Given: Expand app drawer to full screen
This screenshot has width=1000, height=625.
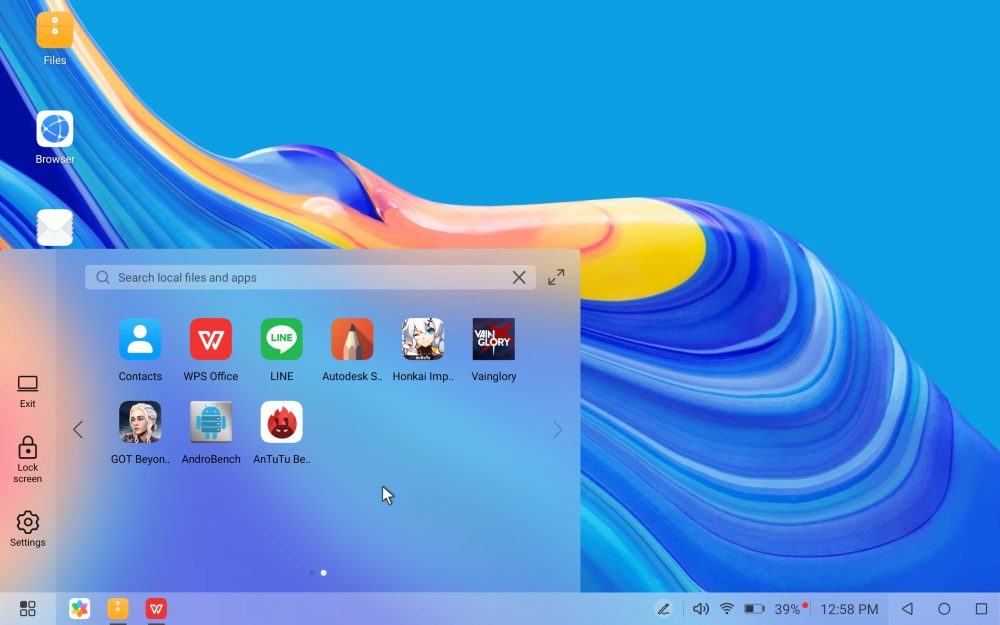Looking at the screenshot, I should (556, 277).
